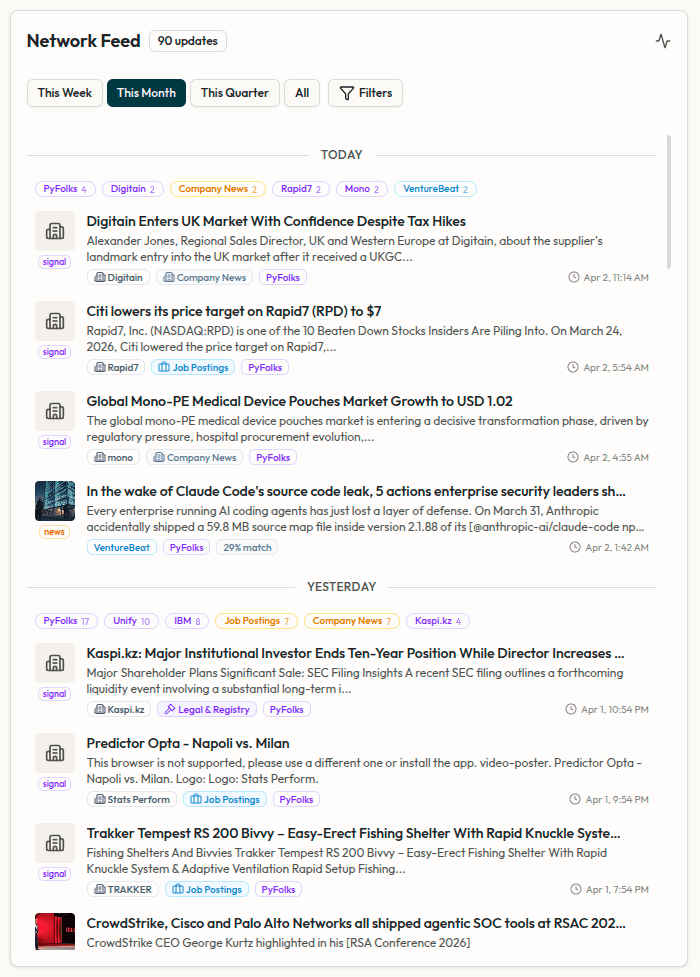Viewport: 700px width, 977px height.
Task: Click Job Postings tag under Predictor Opta
Action: click(x=225, y=799)
